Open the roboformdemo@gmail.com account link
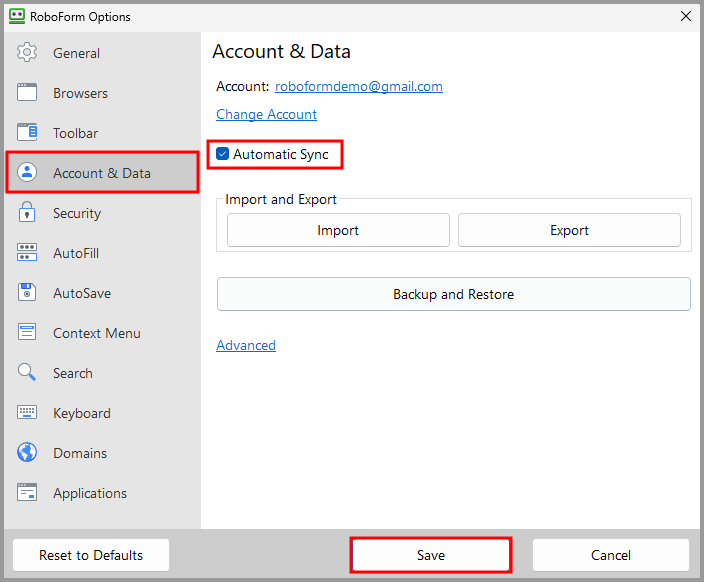 point(359,86)
